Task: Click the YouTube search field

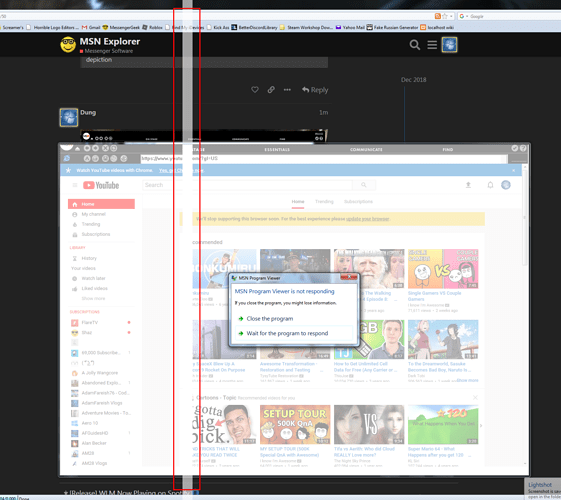Action: [247, 185]
